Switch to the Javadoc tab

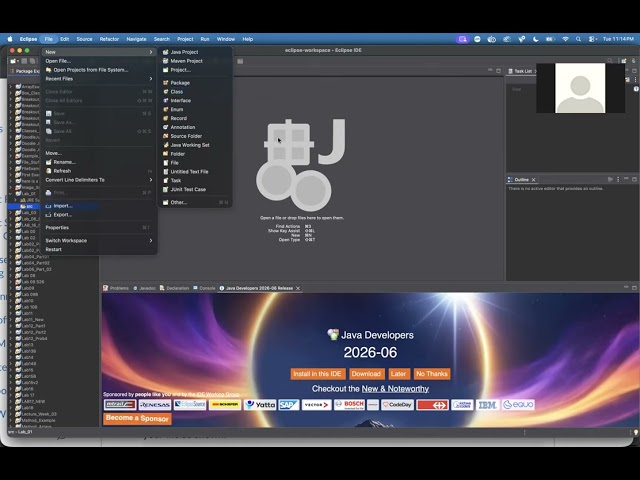coord(144,288)
